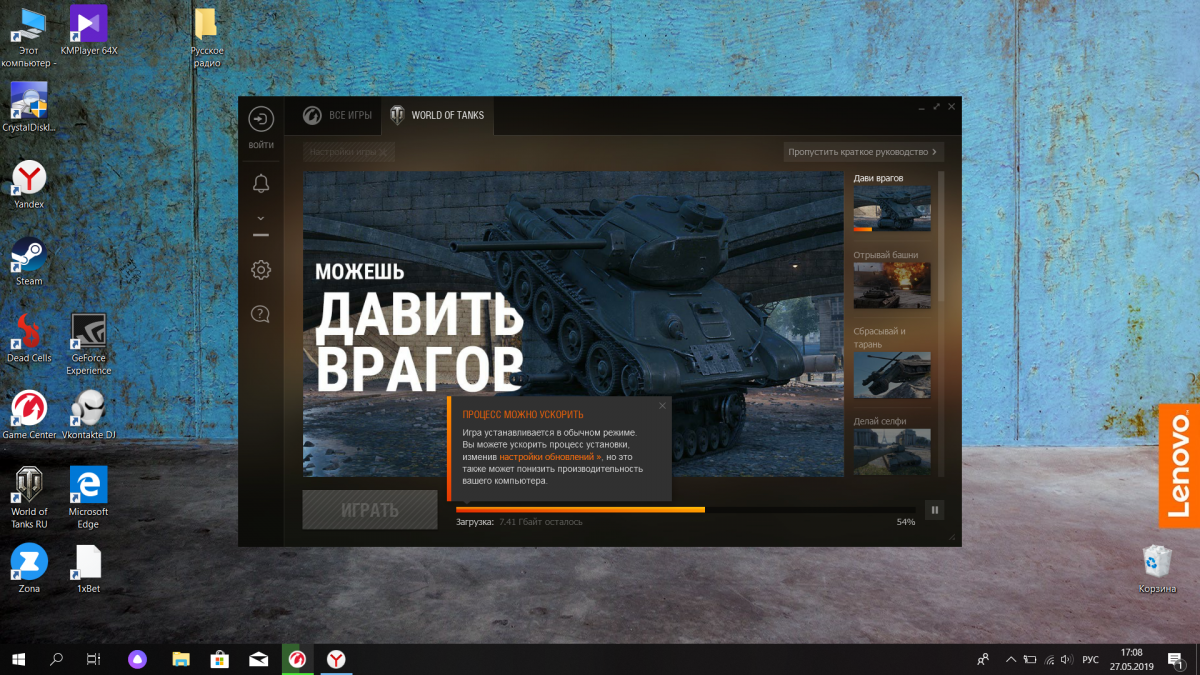Select Корзина recycle bin icon
Image resolution: width=1200 pixels, height=675 pixels.
click(1157, 569)
